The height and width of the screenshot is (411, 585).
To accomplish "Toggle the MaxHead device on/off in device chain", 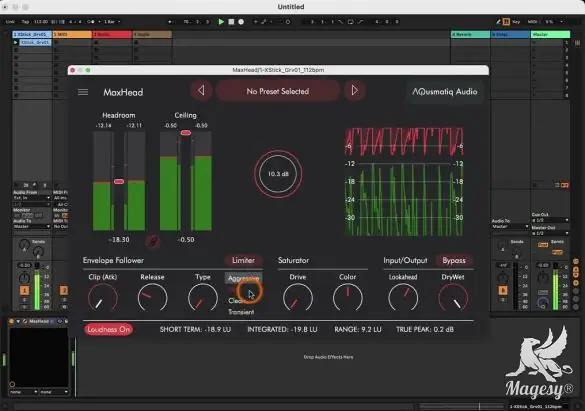I will pos(11,321).
